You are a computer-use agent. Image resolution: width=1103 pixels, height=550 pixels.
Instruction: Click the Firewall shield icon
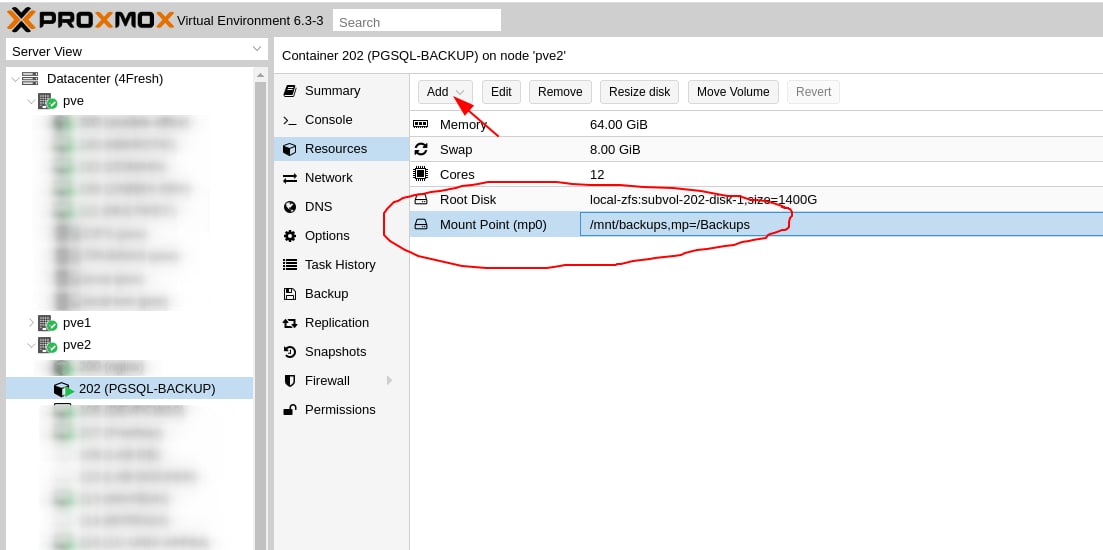289,380
